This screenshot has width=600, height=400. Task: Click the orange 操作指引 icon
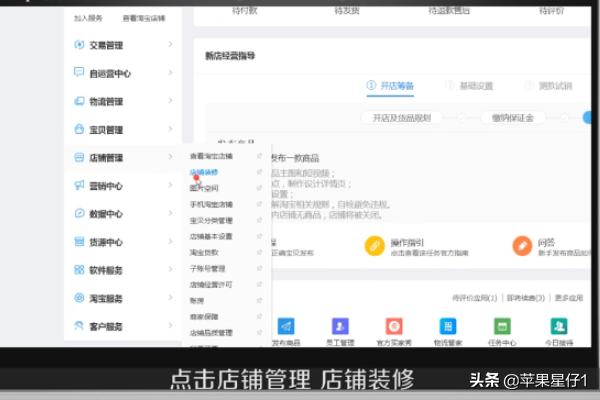[374, 246]
